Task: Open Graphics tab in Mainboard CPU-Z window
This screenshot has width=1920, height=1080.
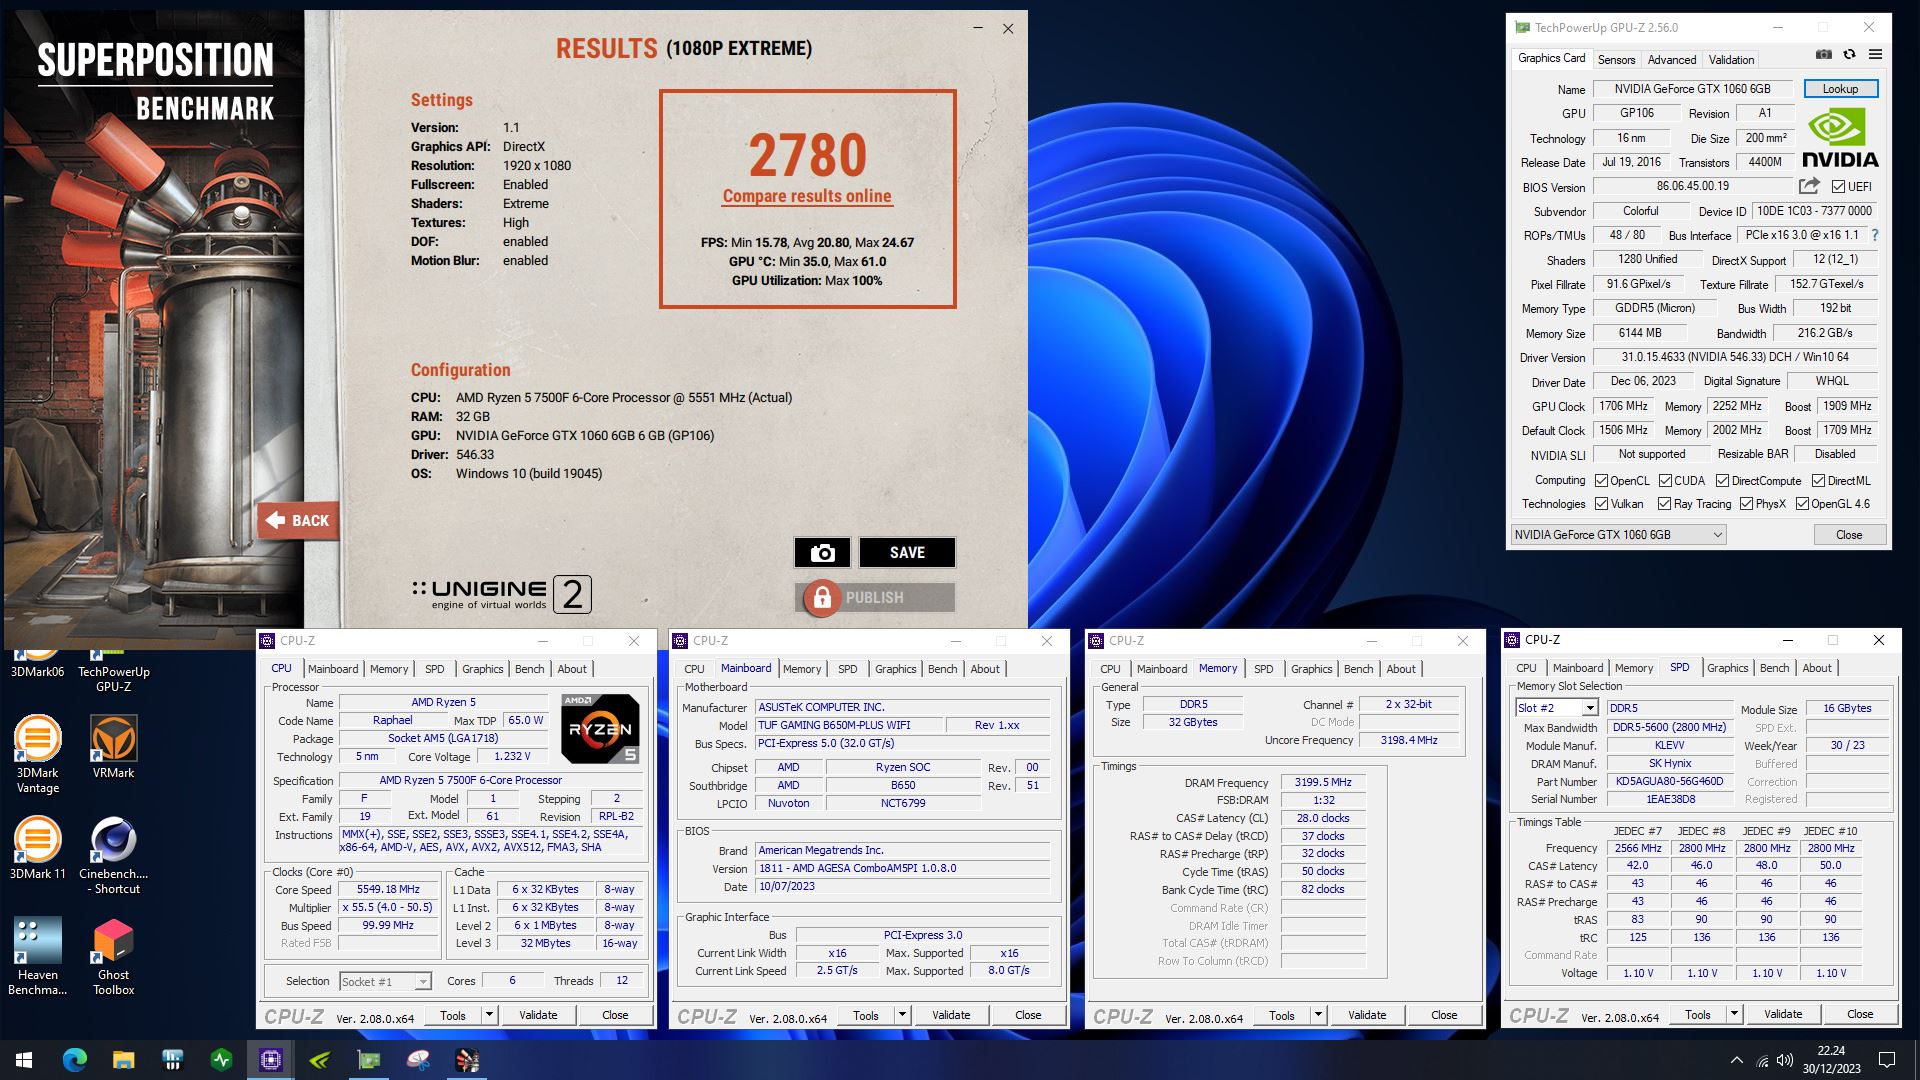Action: [x=895, y=669]
